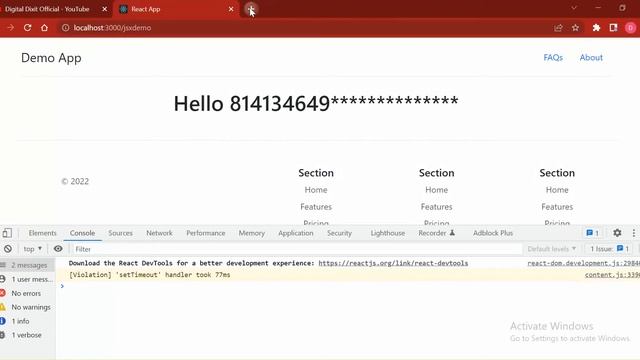This screenshot has width=640, height=360.
Task: Reload the page with refresh icon
Action: click(x=27, y=28)
